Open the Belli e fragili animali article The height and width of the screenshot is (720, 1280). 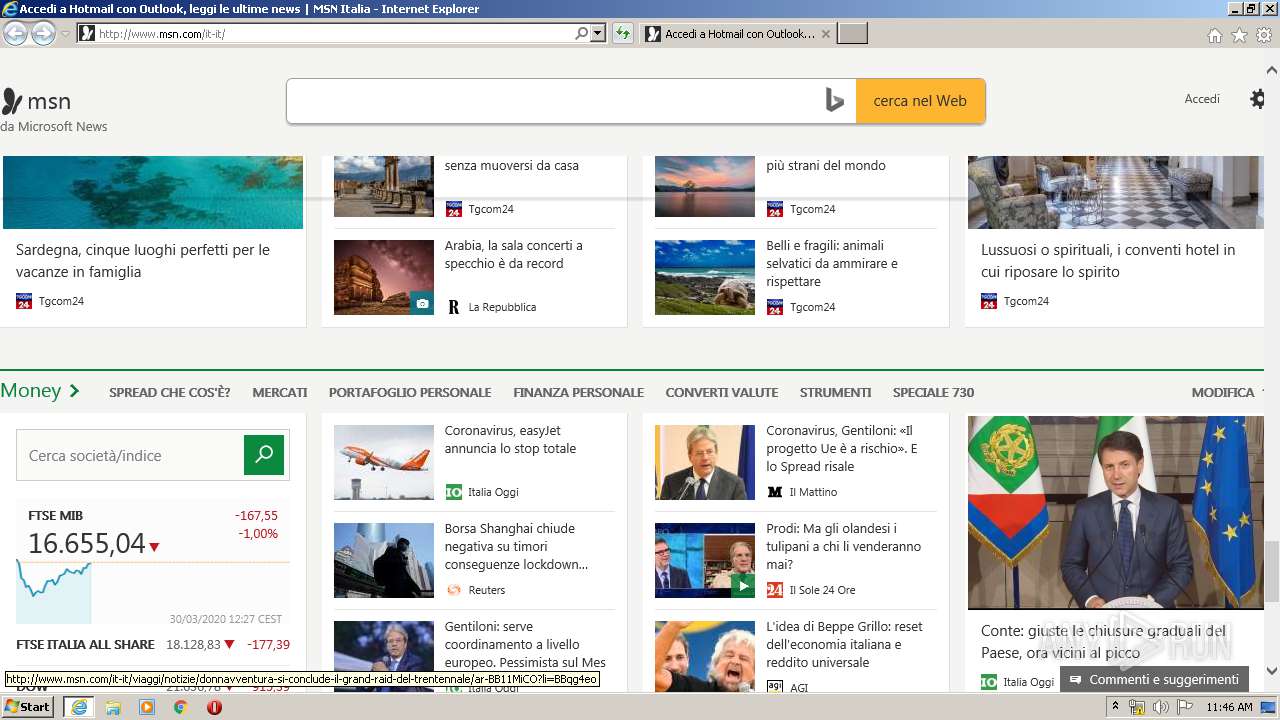(832, 263)
